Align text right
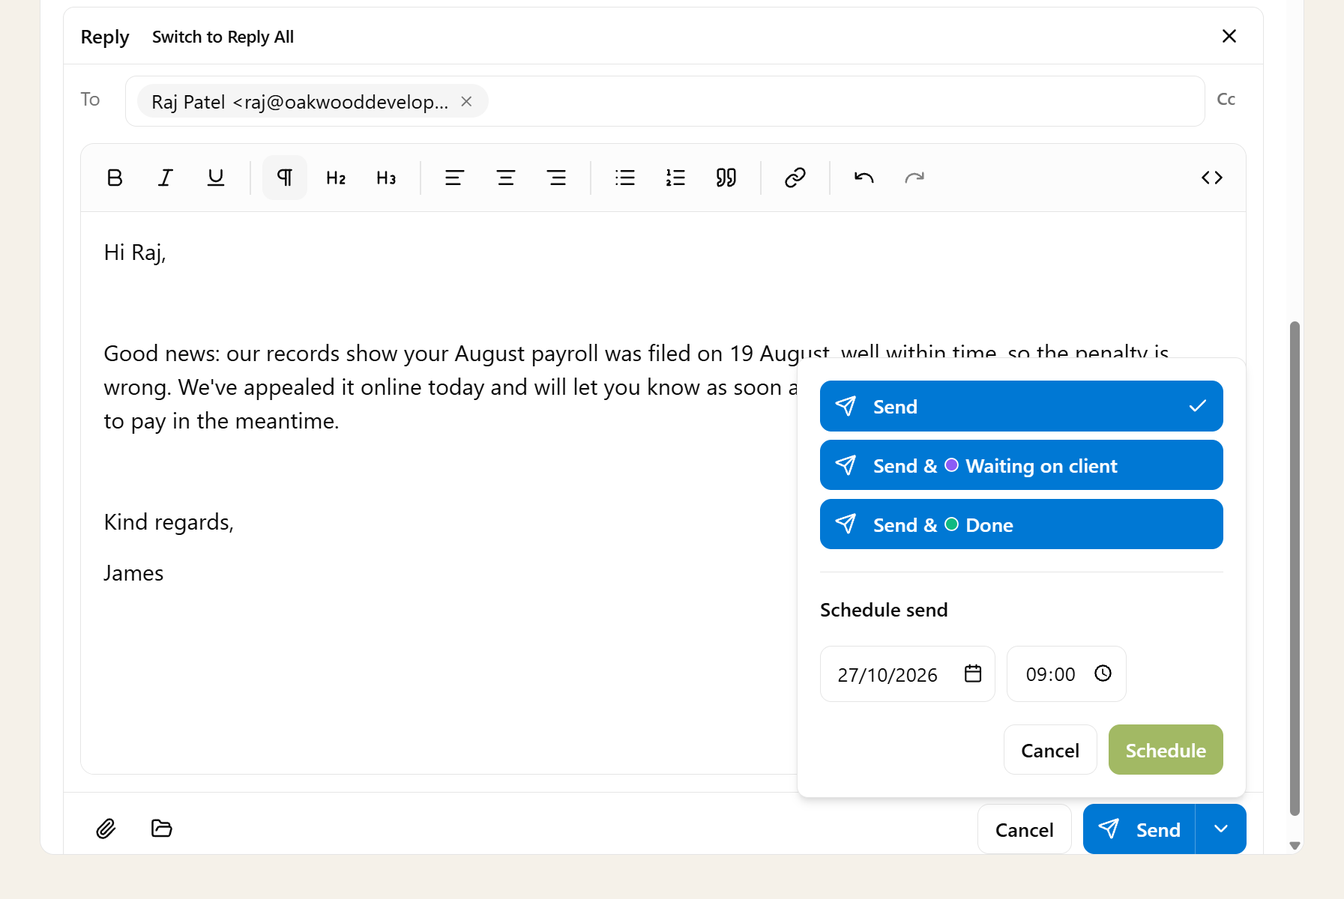1344x899 pixels. click(556, 178)
